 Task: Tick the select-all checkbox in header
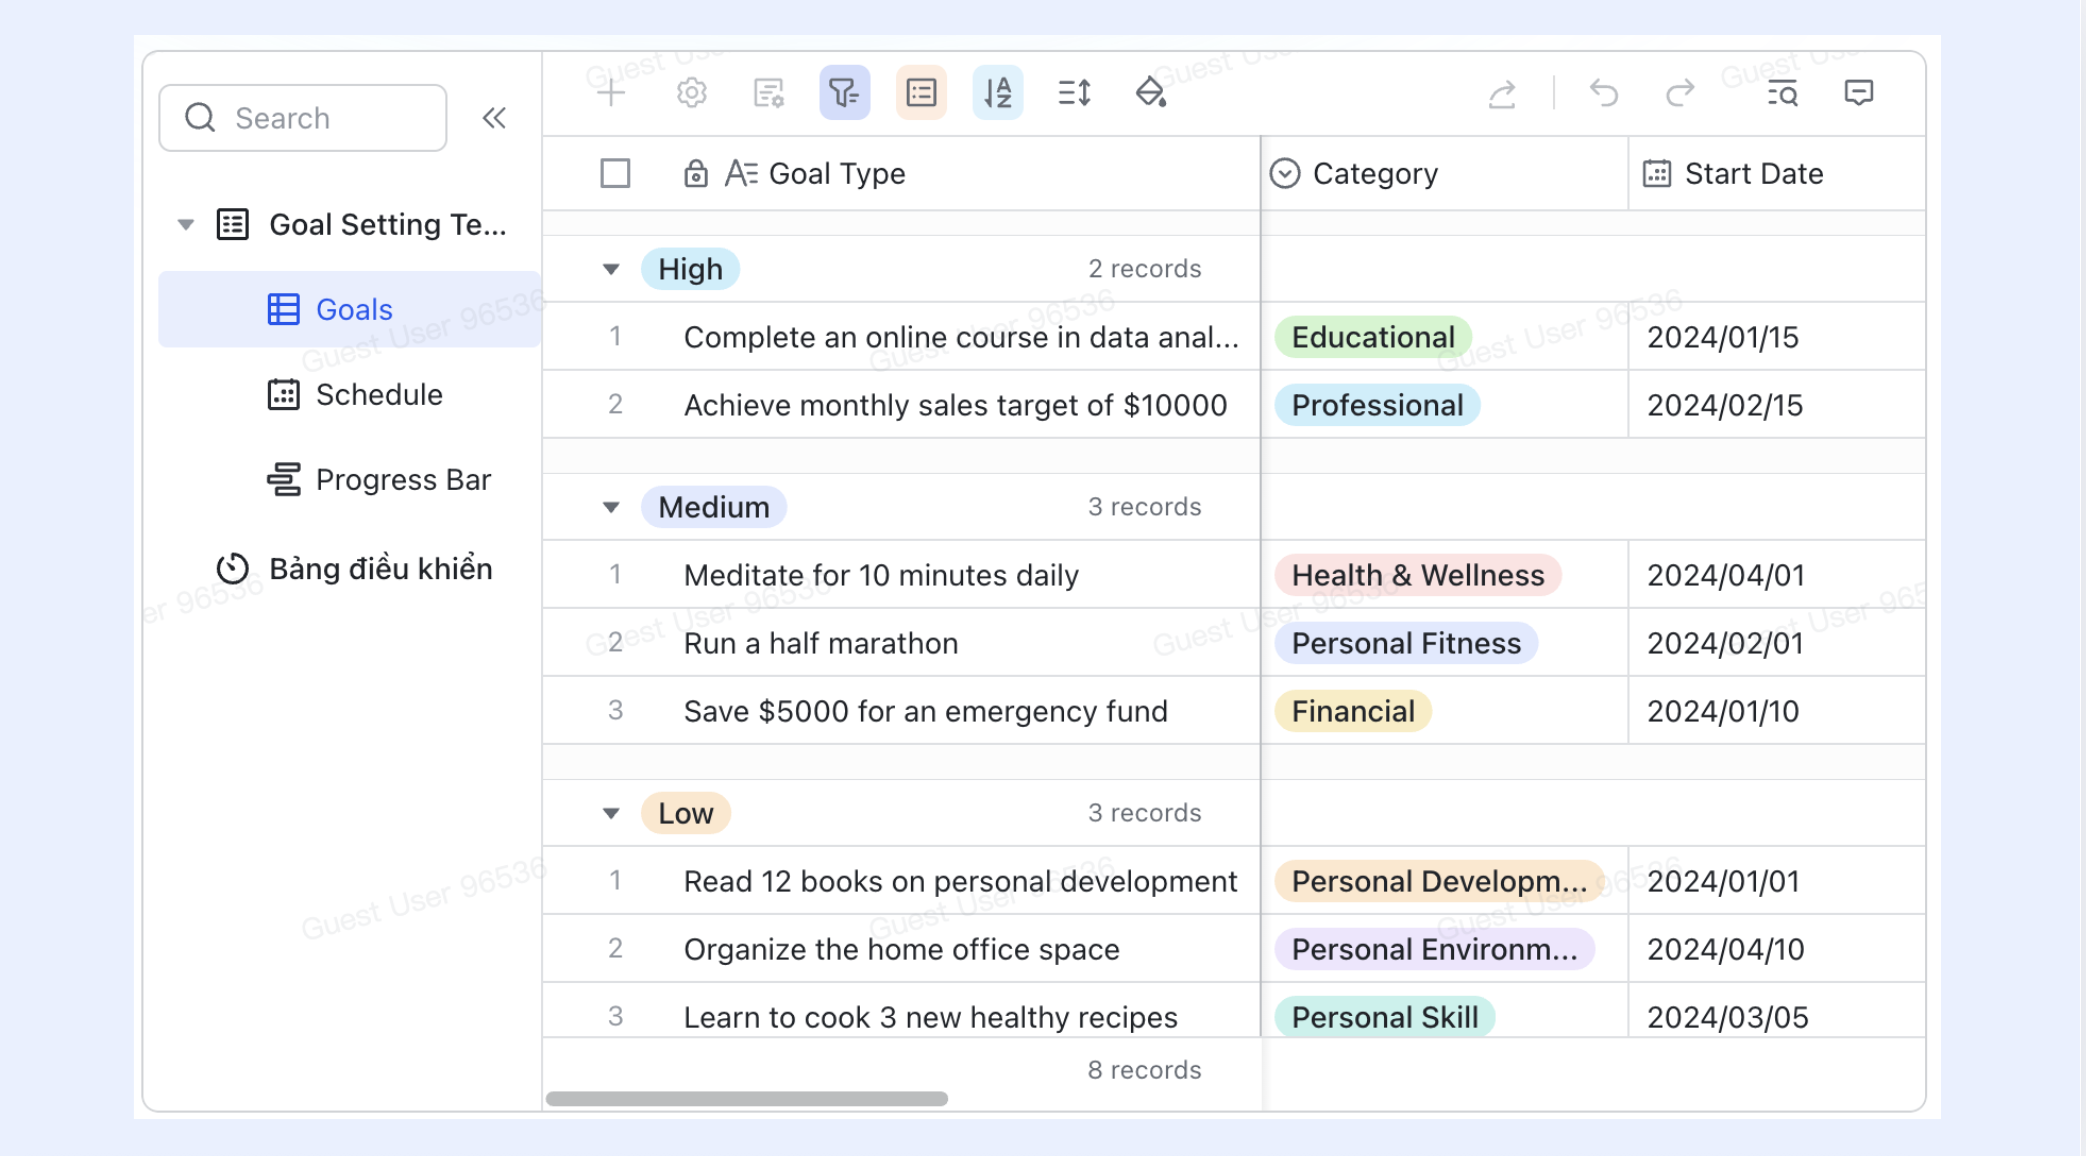(x=615, y=173)
